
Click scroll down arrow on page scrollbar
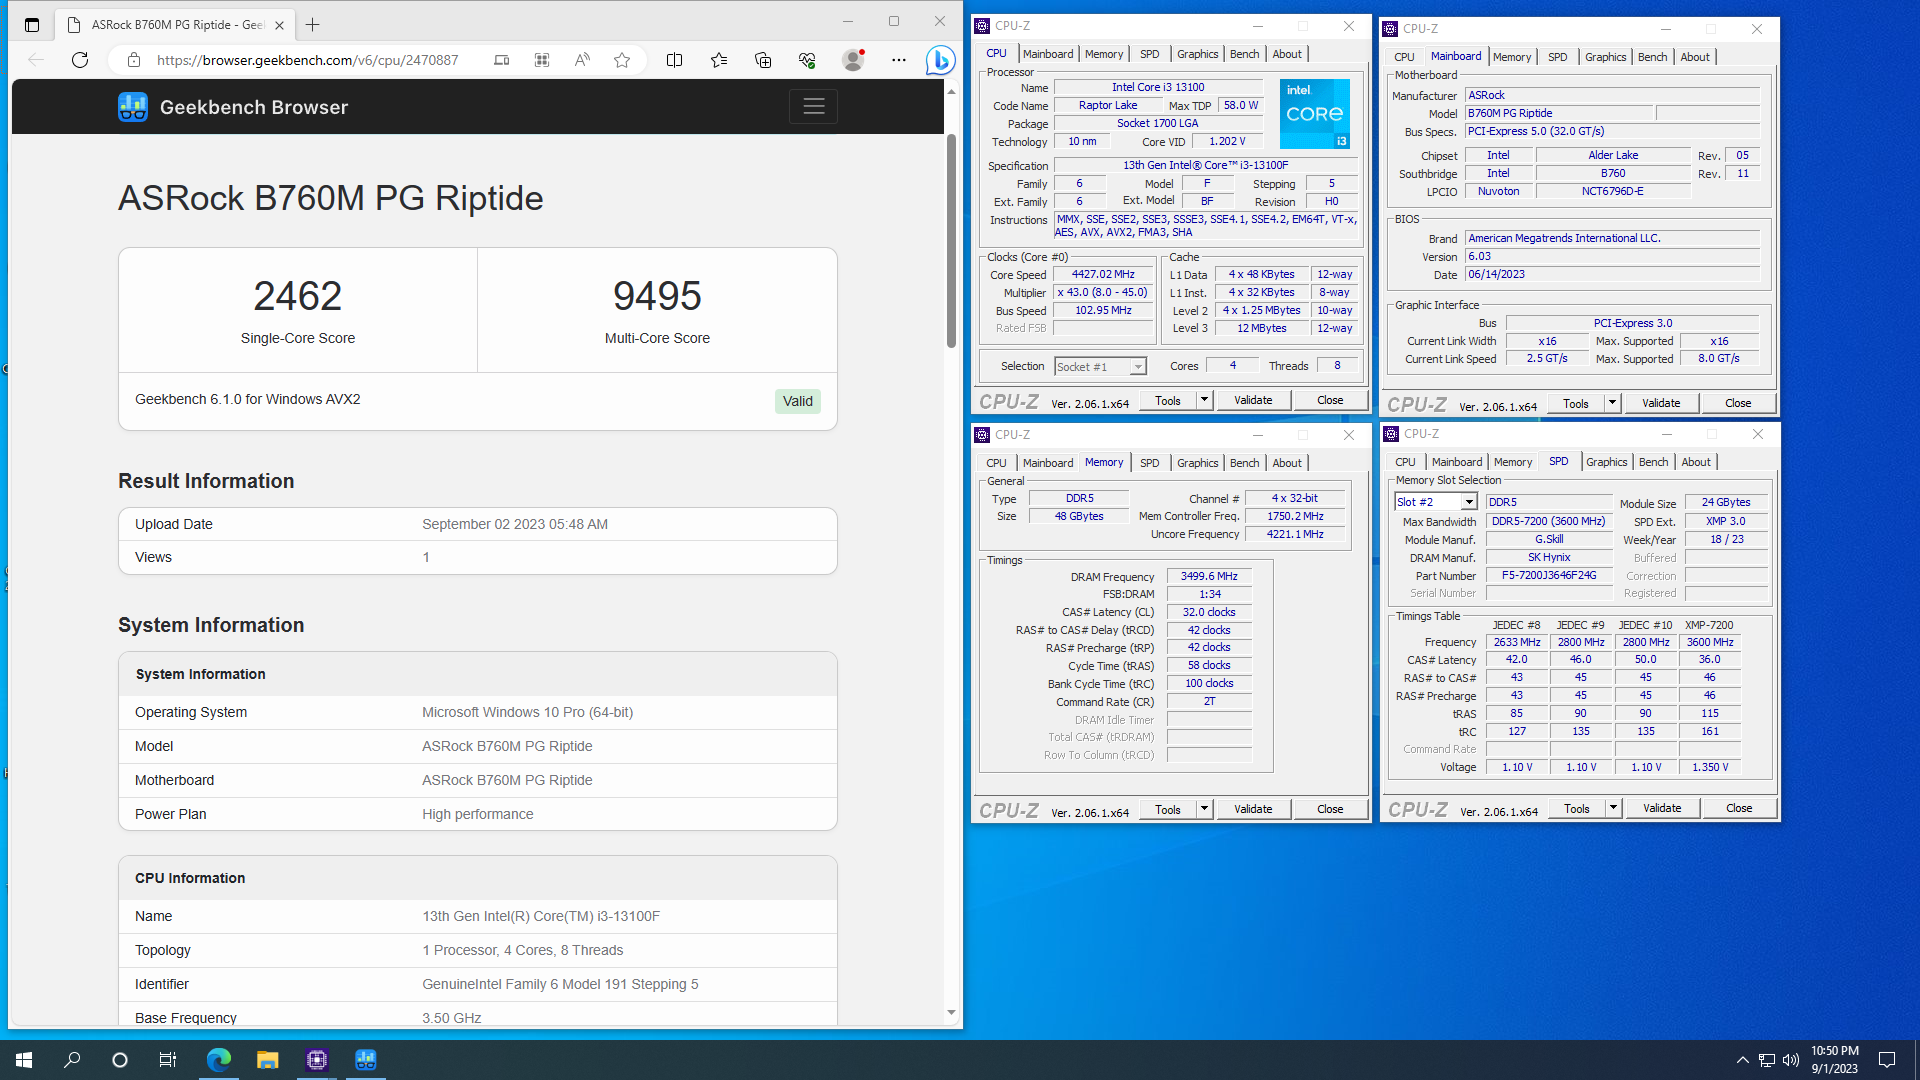[x=951, y=1013]
